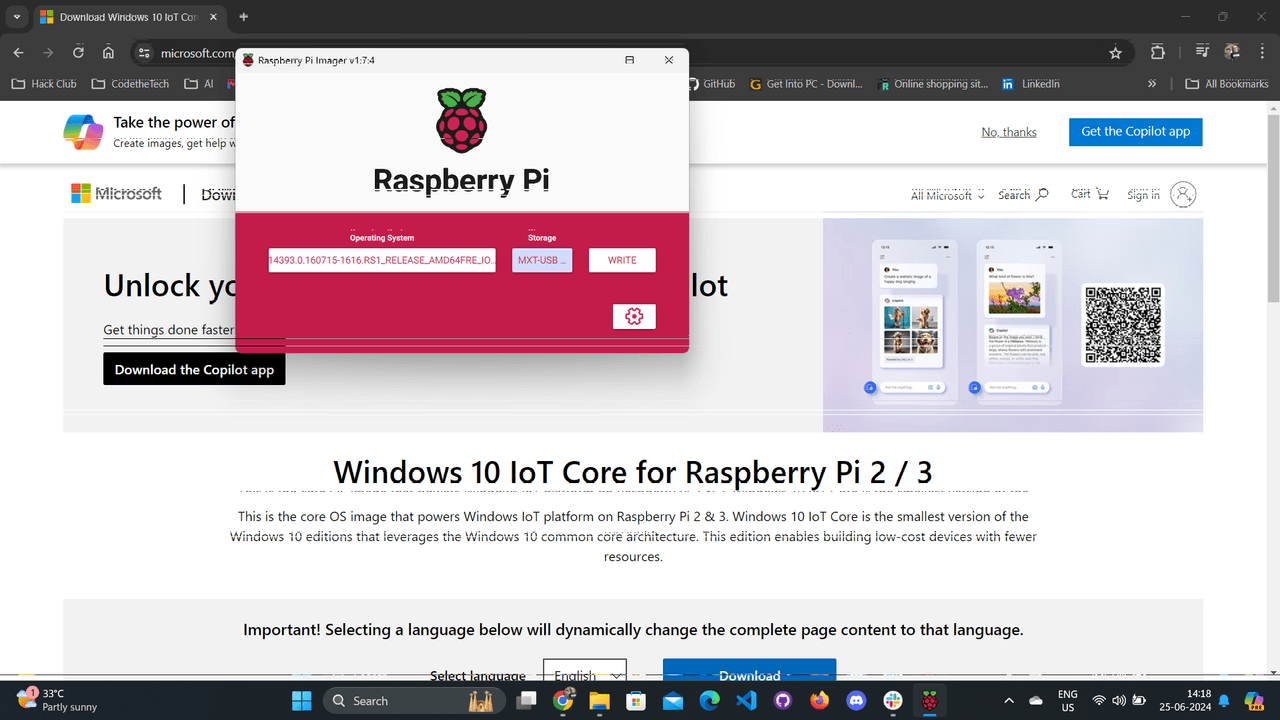
Task: Bookmark this page with the star icon
Action: coord(1115,53)
